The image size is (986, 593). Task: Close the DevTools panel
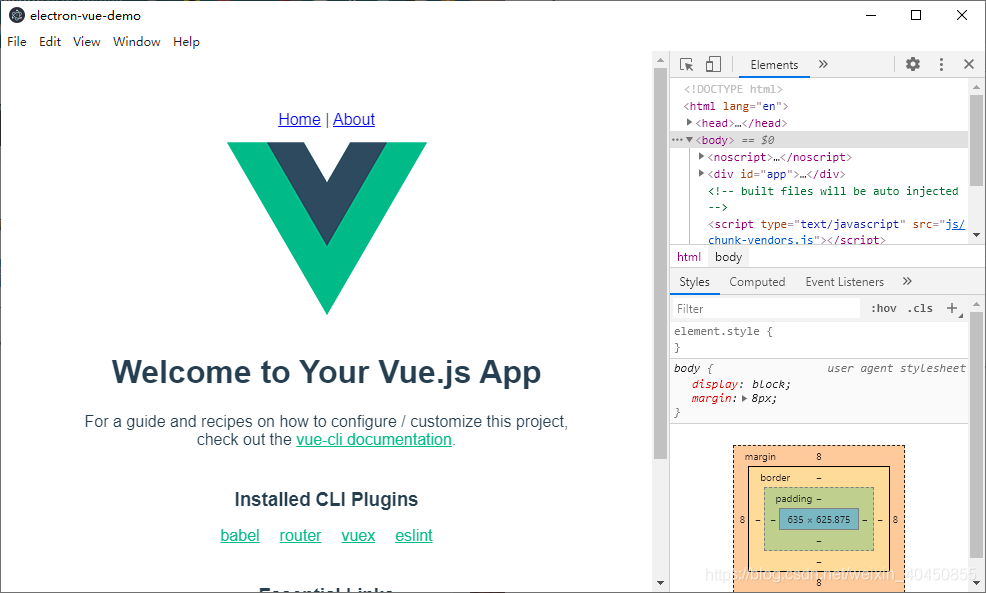coord(969,64)
